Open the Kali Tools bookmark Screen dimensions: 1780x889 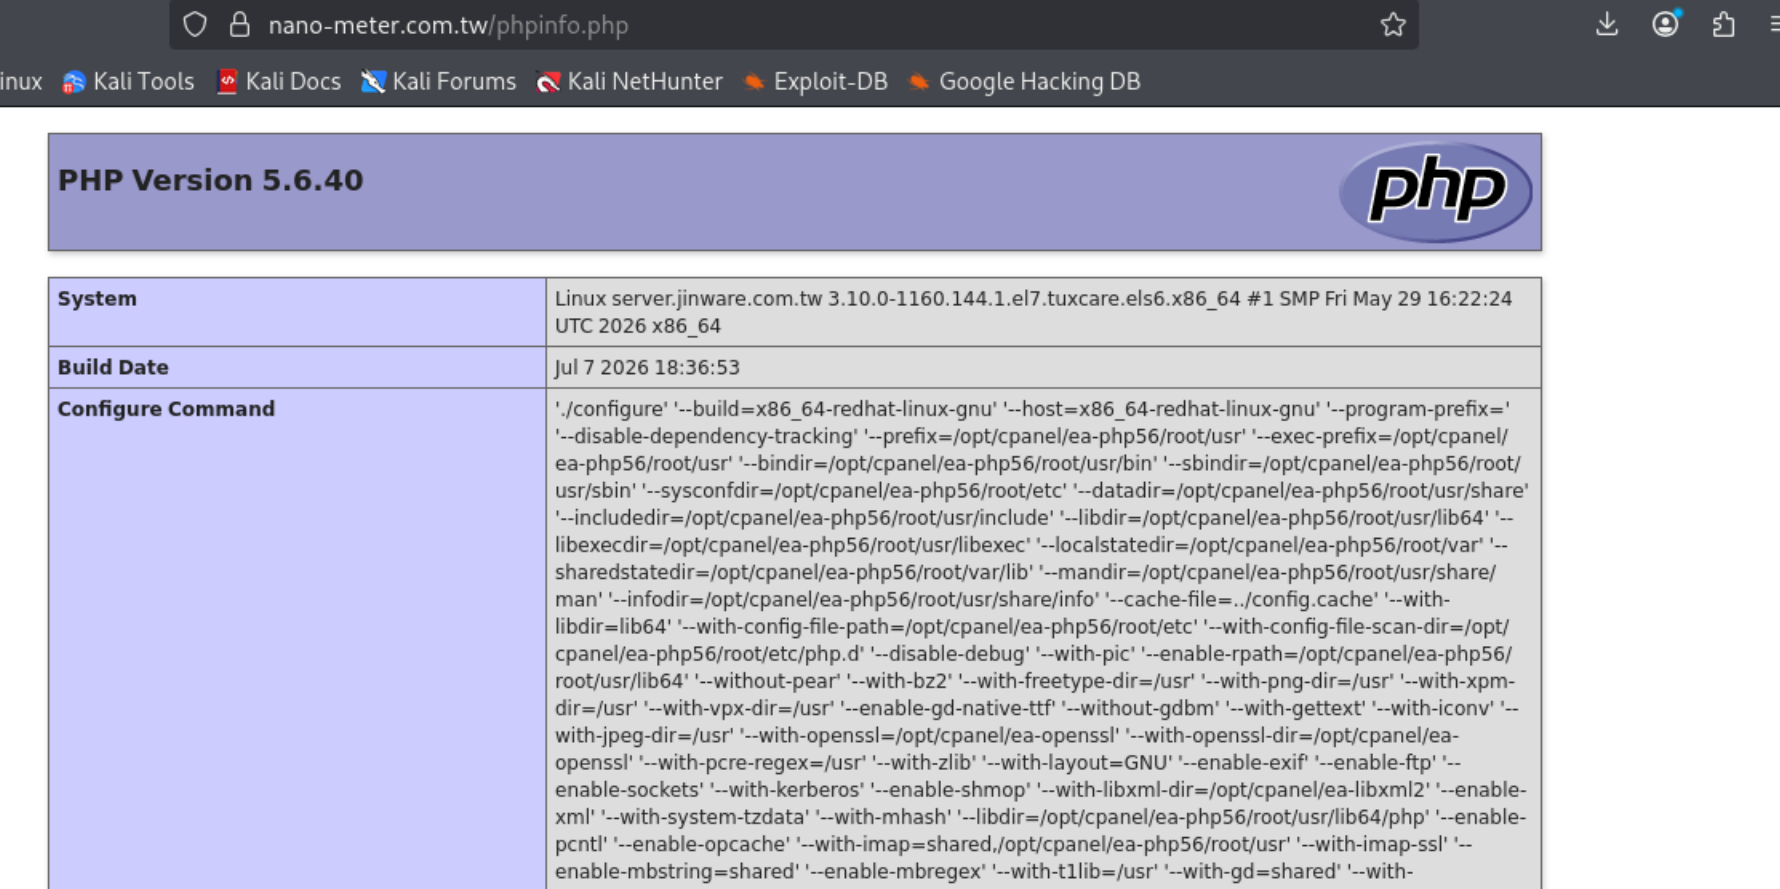[x=128, y=82]
